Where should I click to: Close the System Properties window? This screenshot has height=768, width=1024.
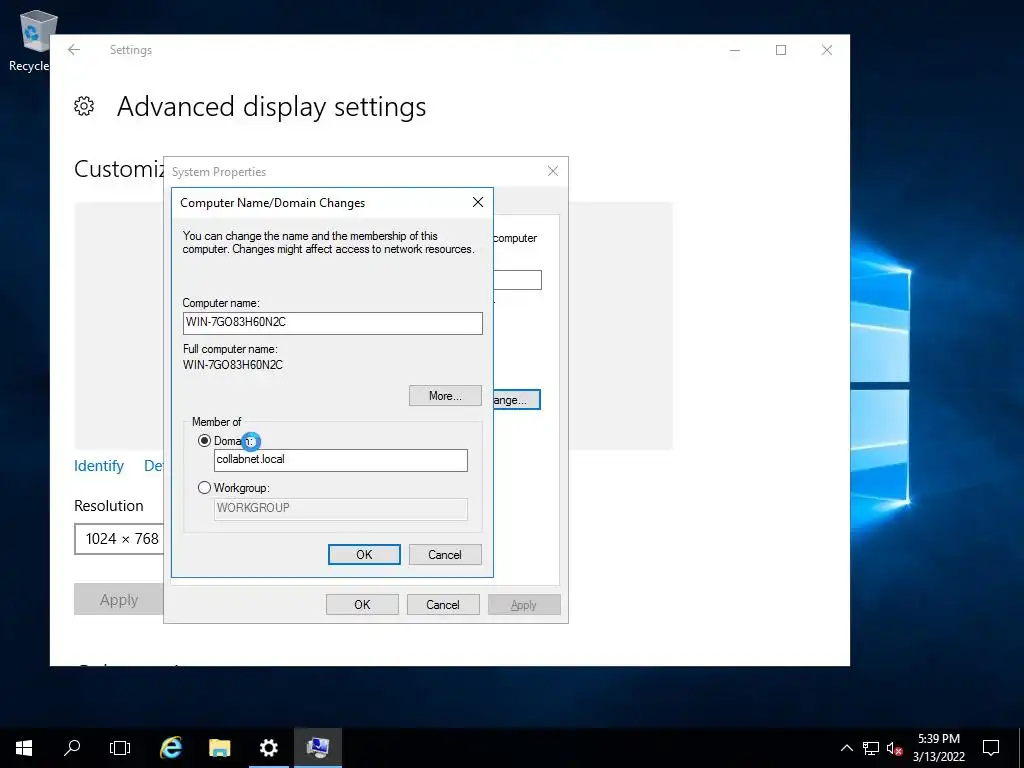tap(553, 171)
